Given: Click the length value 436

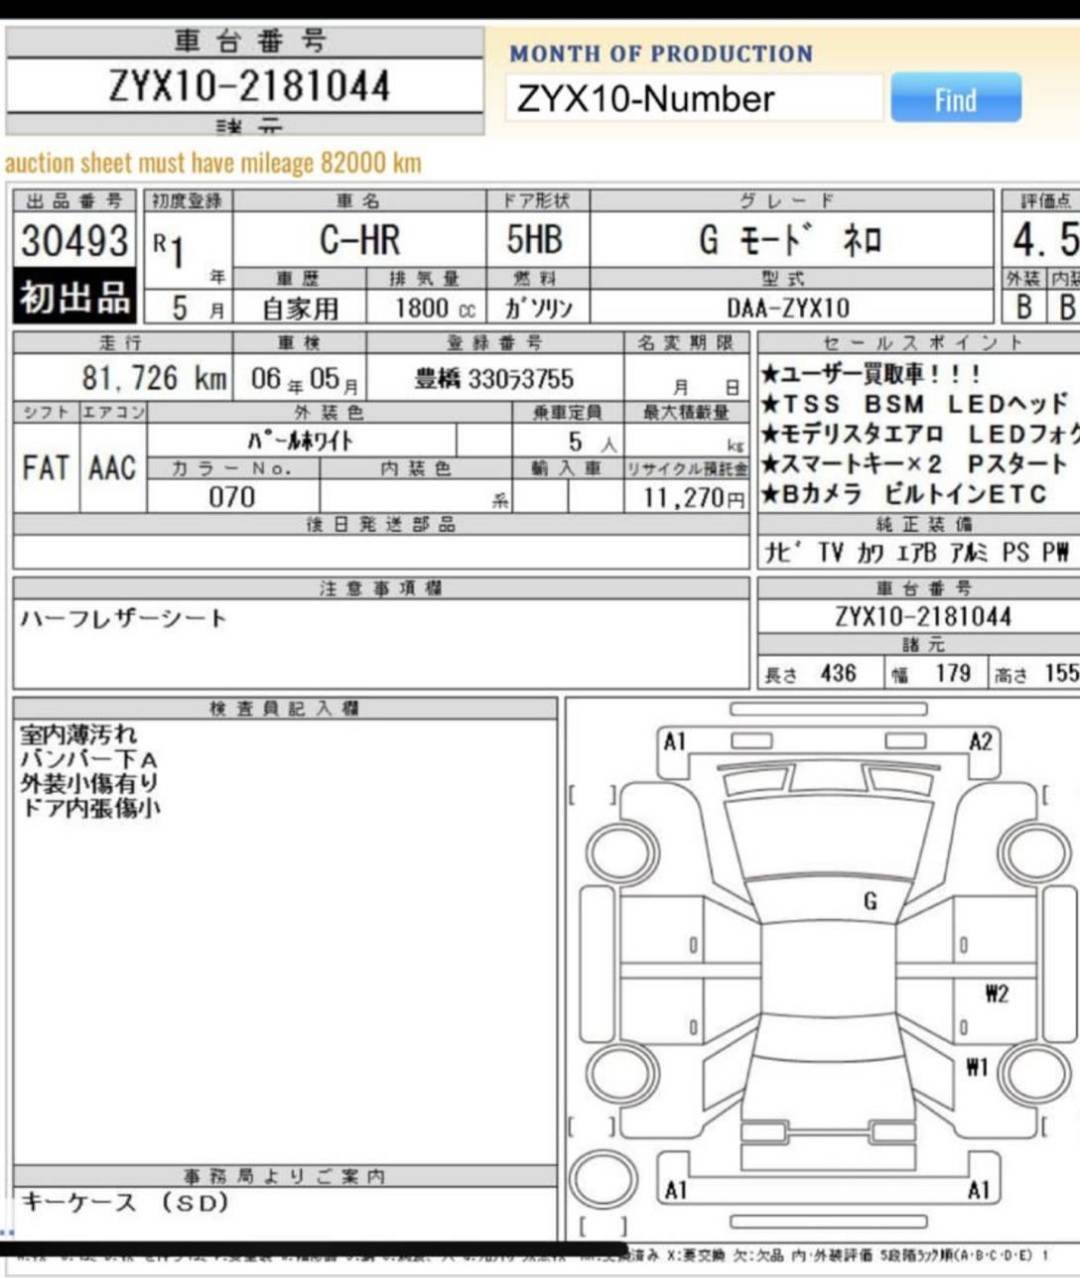Looking at the screenshot, I should pyautogui.click(x=838, y=673).
